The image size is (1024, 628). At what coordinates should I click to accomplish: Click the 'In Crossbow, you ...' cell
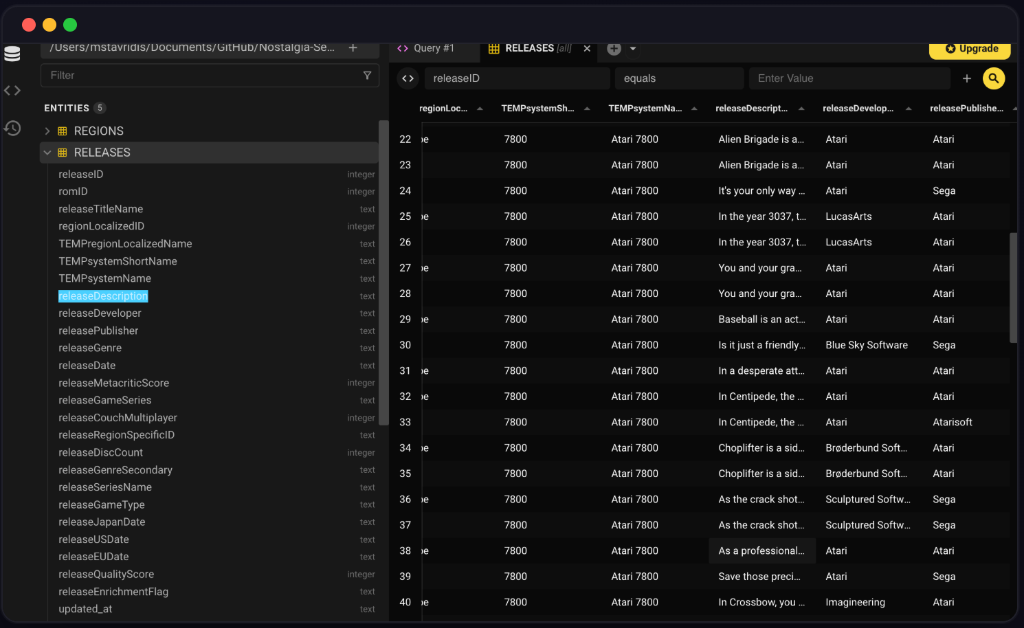point(761,602)
